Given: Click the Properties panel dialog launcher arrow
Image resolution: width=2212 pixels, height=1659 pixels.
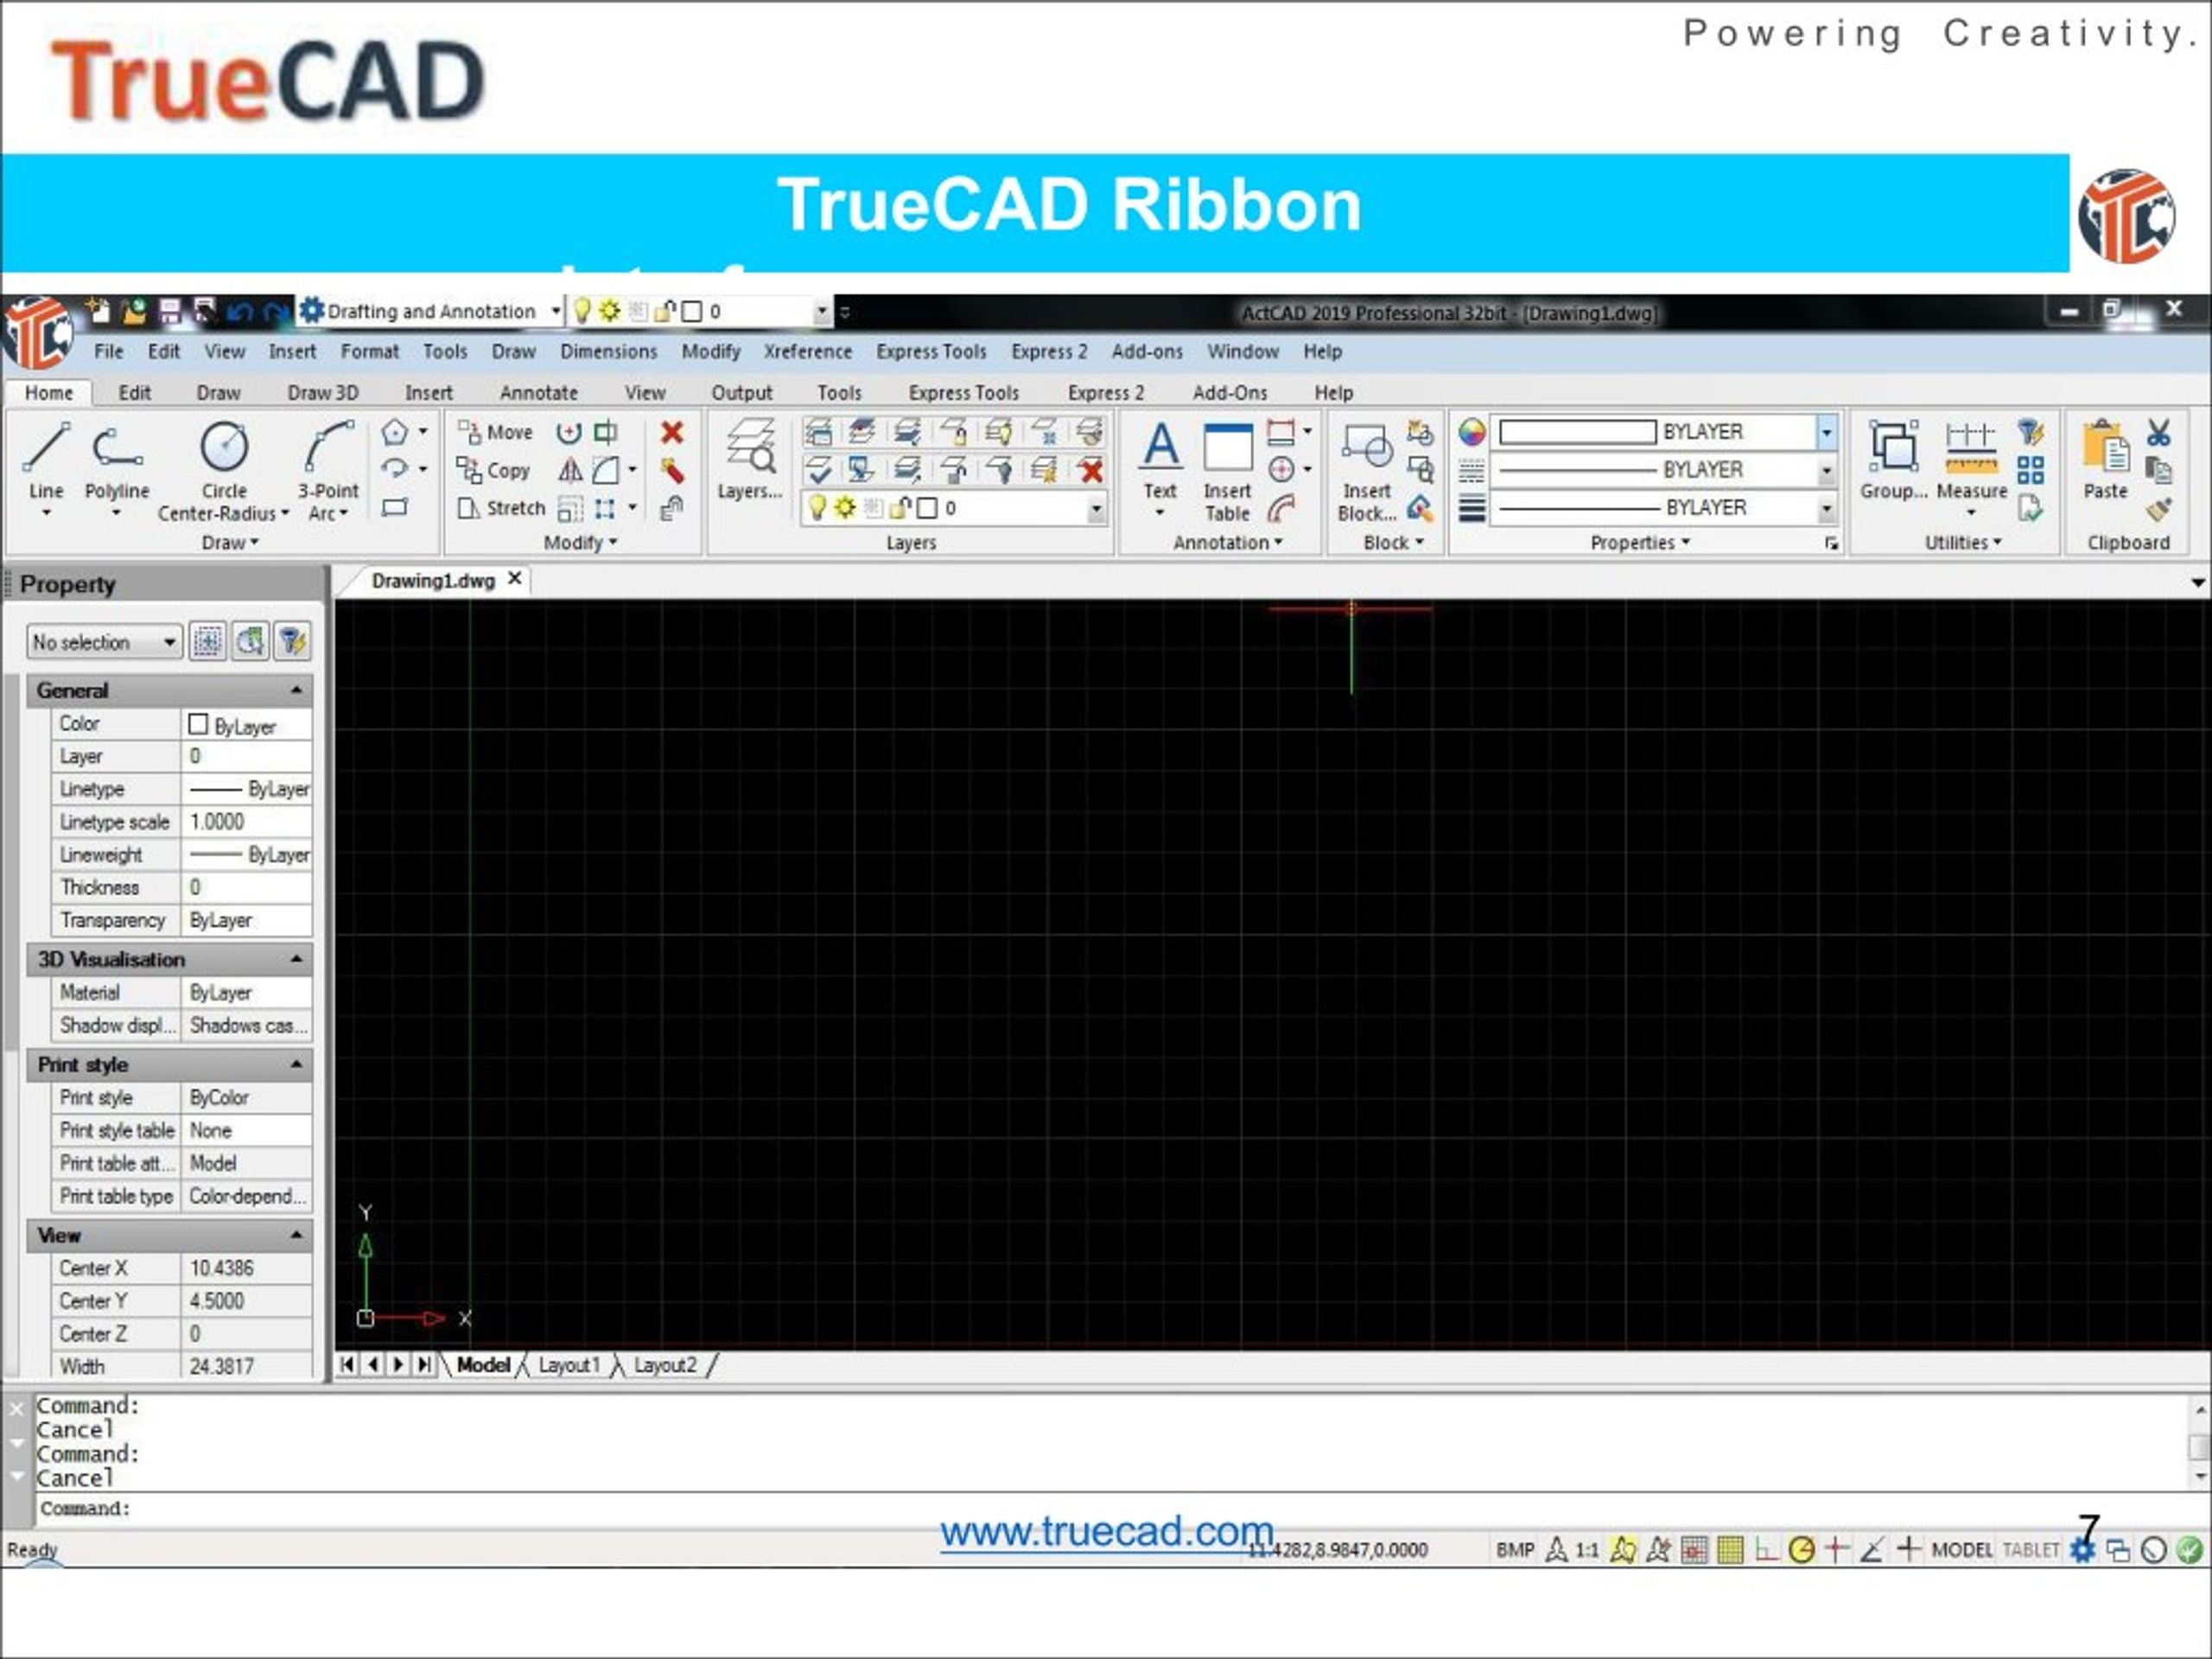Looking at the screenshot, I should point(1831,543).
